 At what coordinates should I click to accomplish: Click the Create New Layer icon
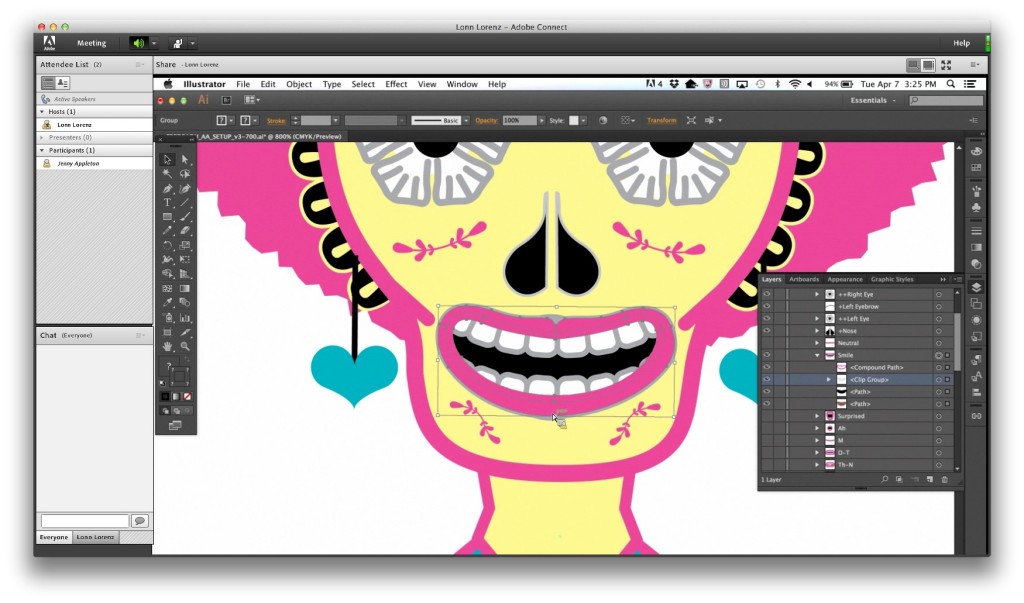(929, 480)
